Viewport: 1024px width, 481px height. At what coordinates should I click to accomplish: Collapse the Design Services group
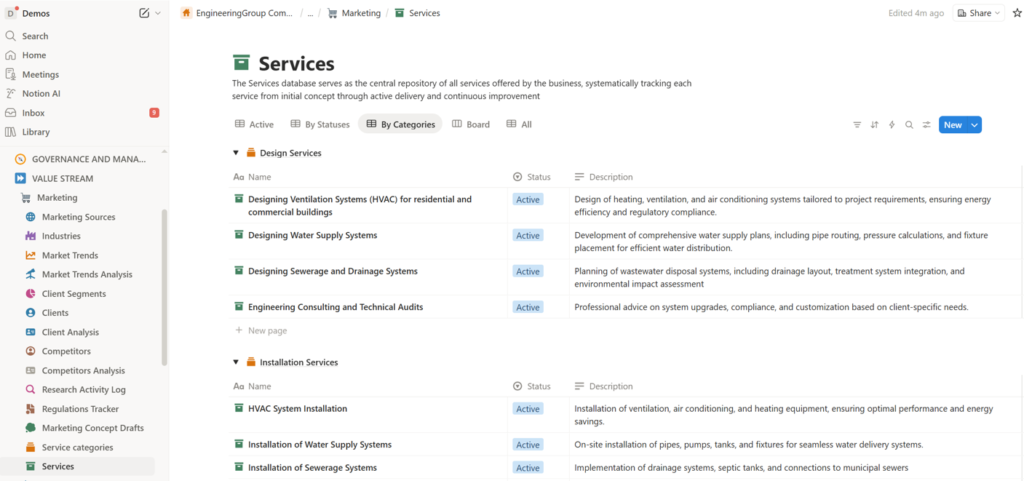pos(236,153)
